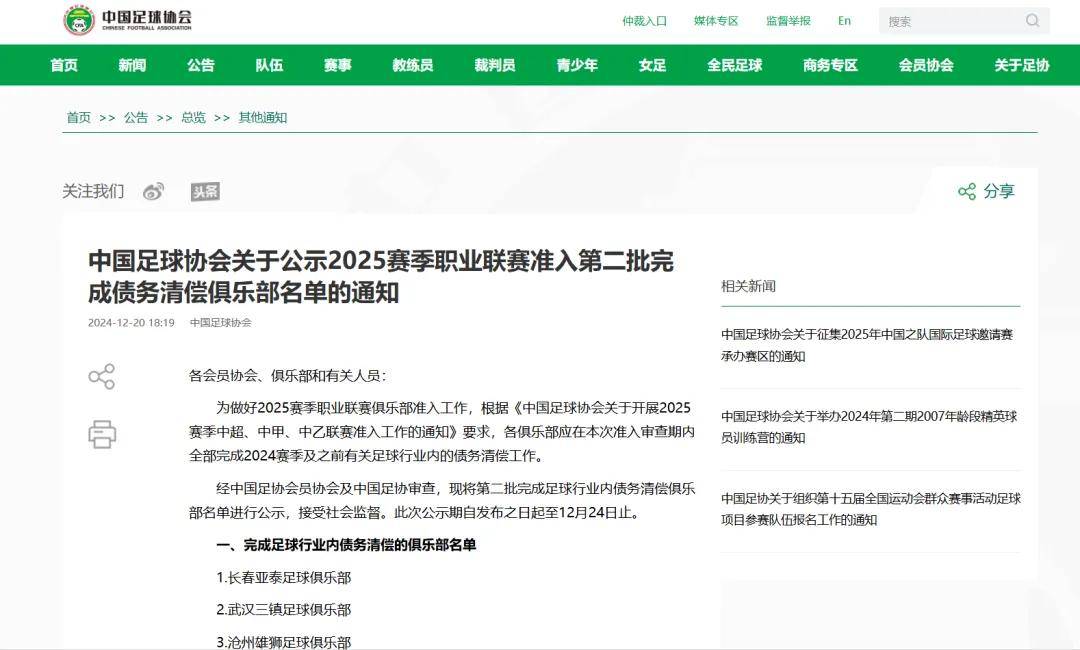Viewport: 1080px width, 650px height.
Task: Open related news about 2007年龄段精英球员训练营
Action: click(869, 427)
